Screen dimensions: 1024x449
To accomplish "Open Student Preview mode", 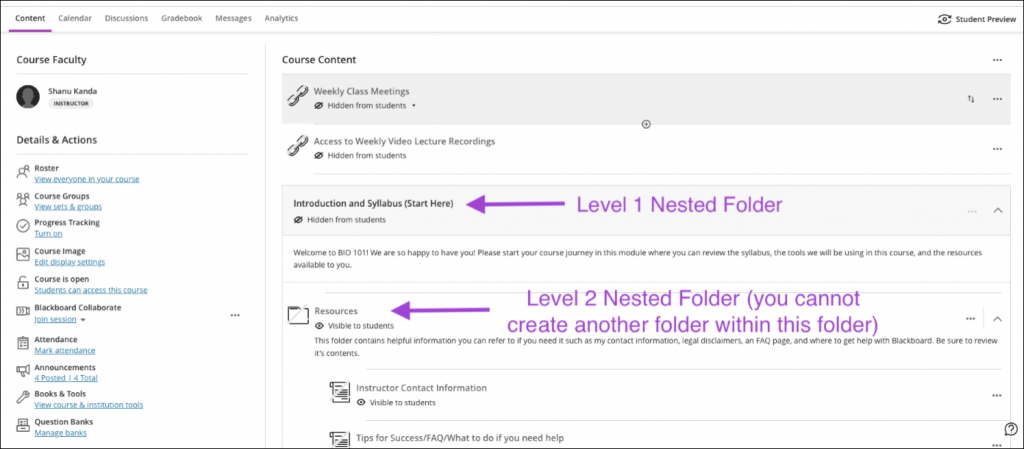I will [x=976, y=19].
